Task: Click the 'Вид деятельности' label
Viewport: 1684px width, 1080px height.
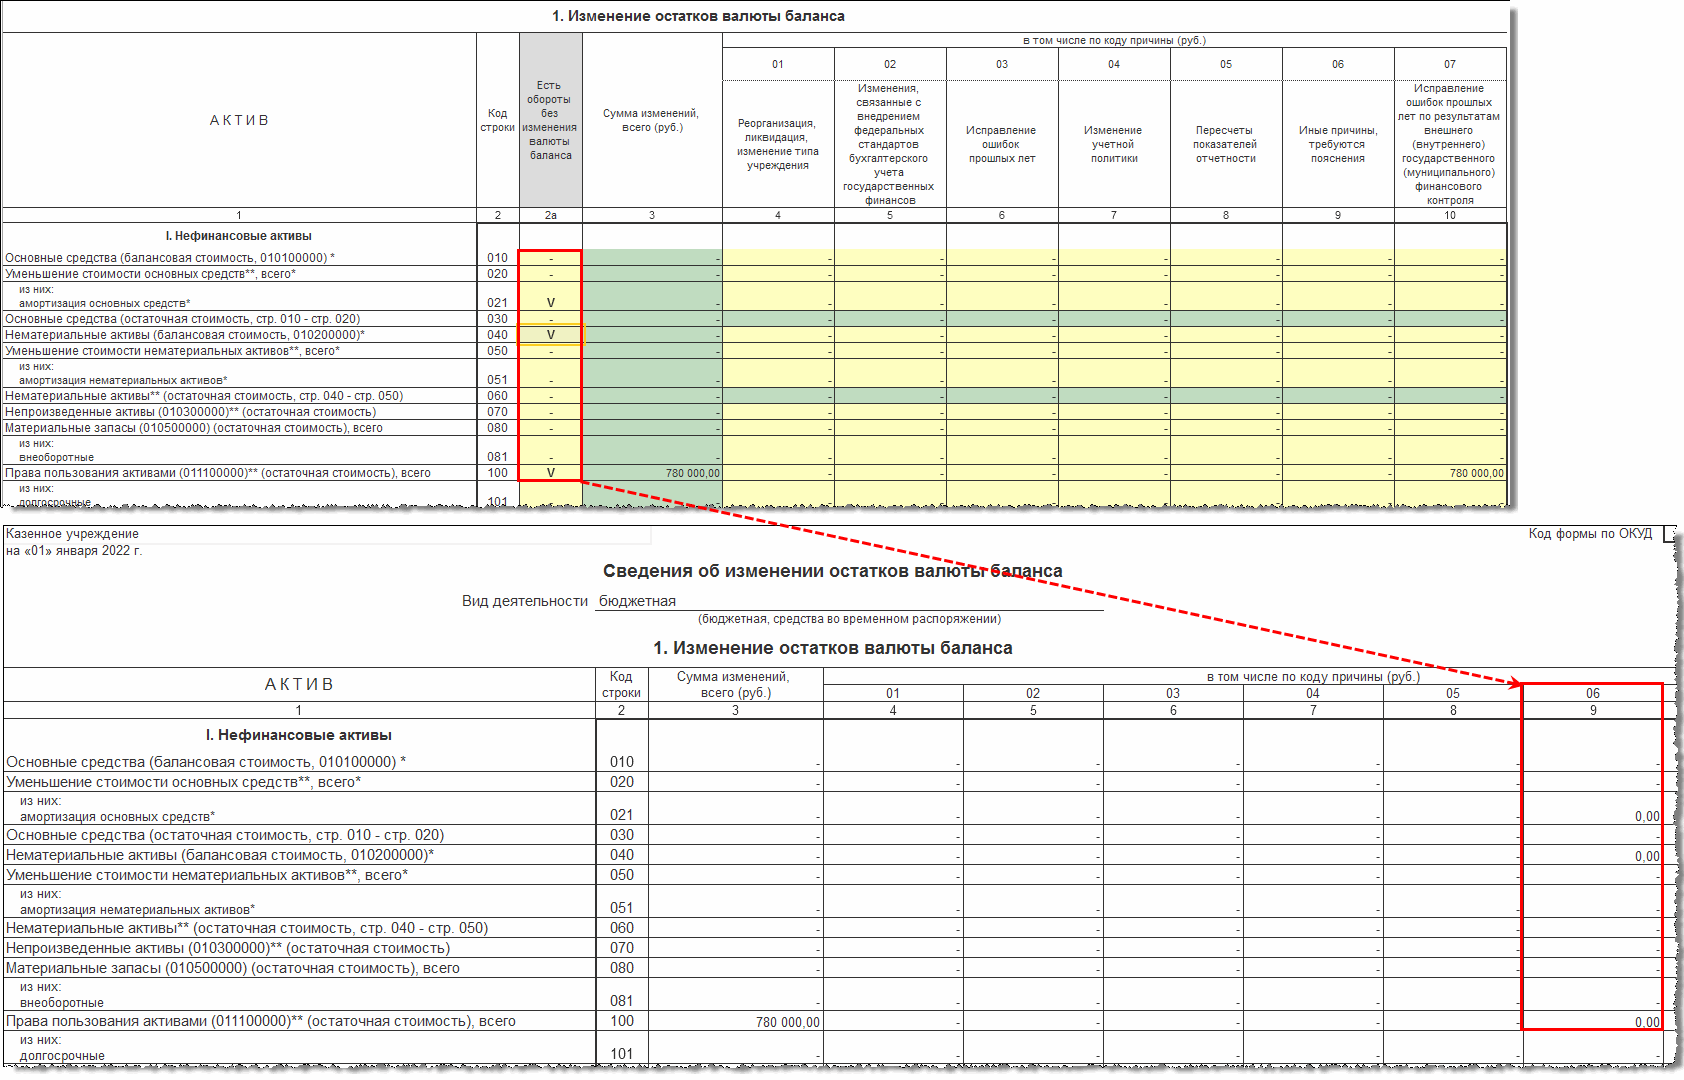Action: coord(525,601)
